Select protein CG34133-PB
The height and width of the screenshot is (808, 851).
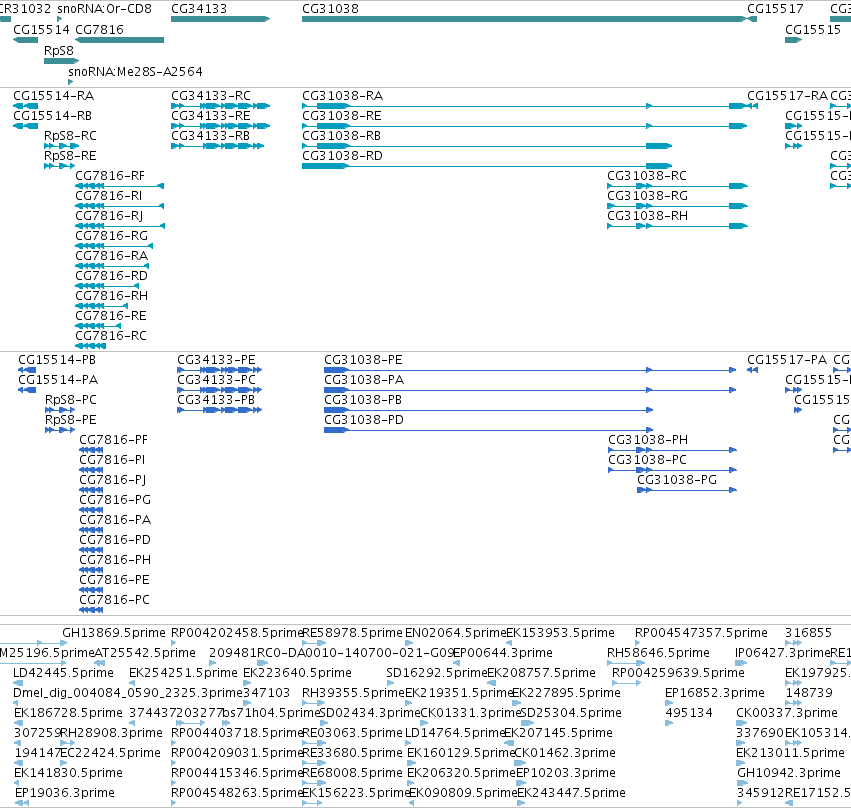point(215,400)
